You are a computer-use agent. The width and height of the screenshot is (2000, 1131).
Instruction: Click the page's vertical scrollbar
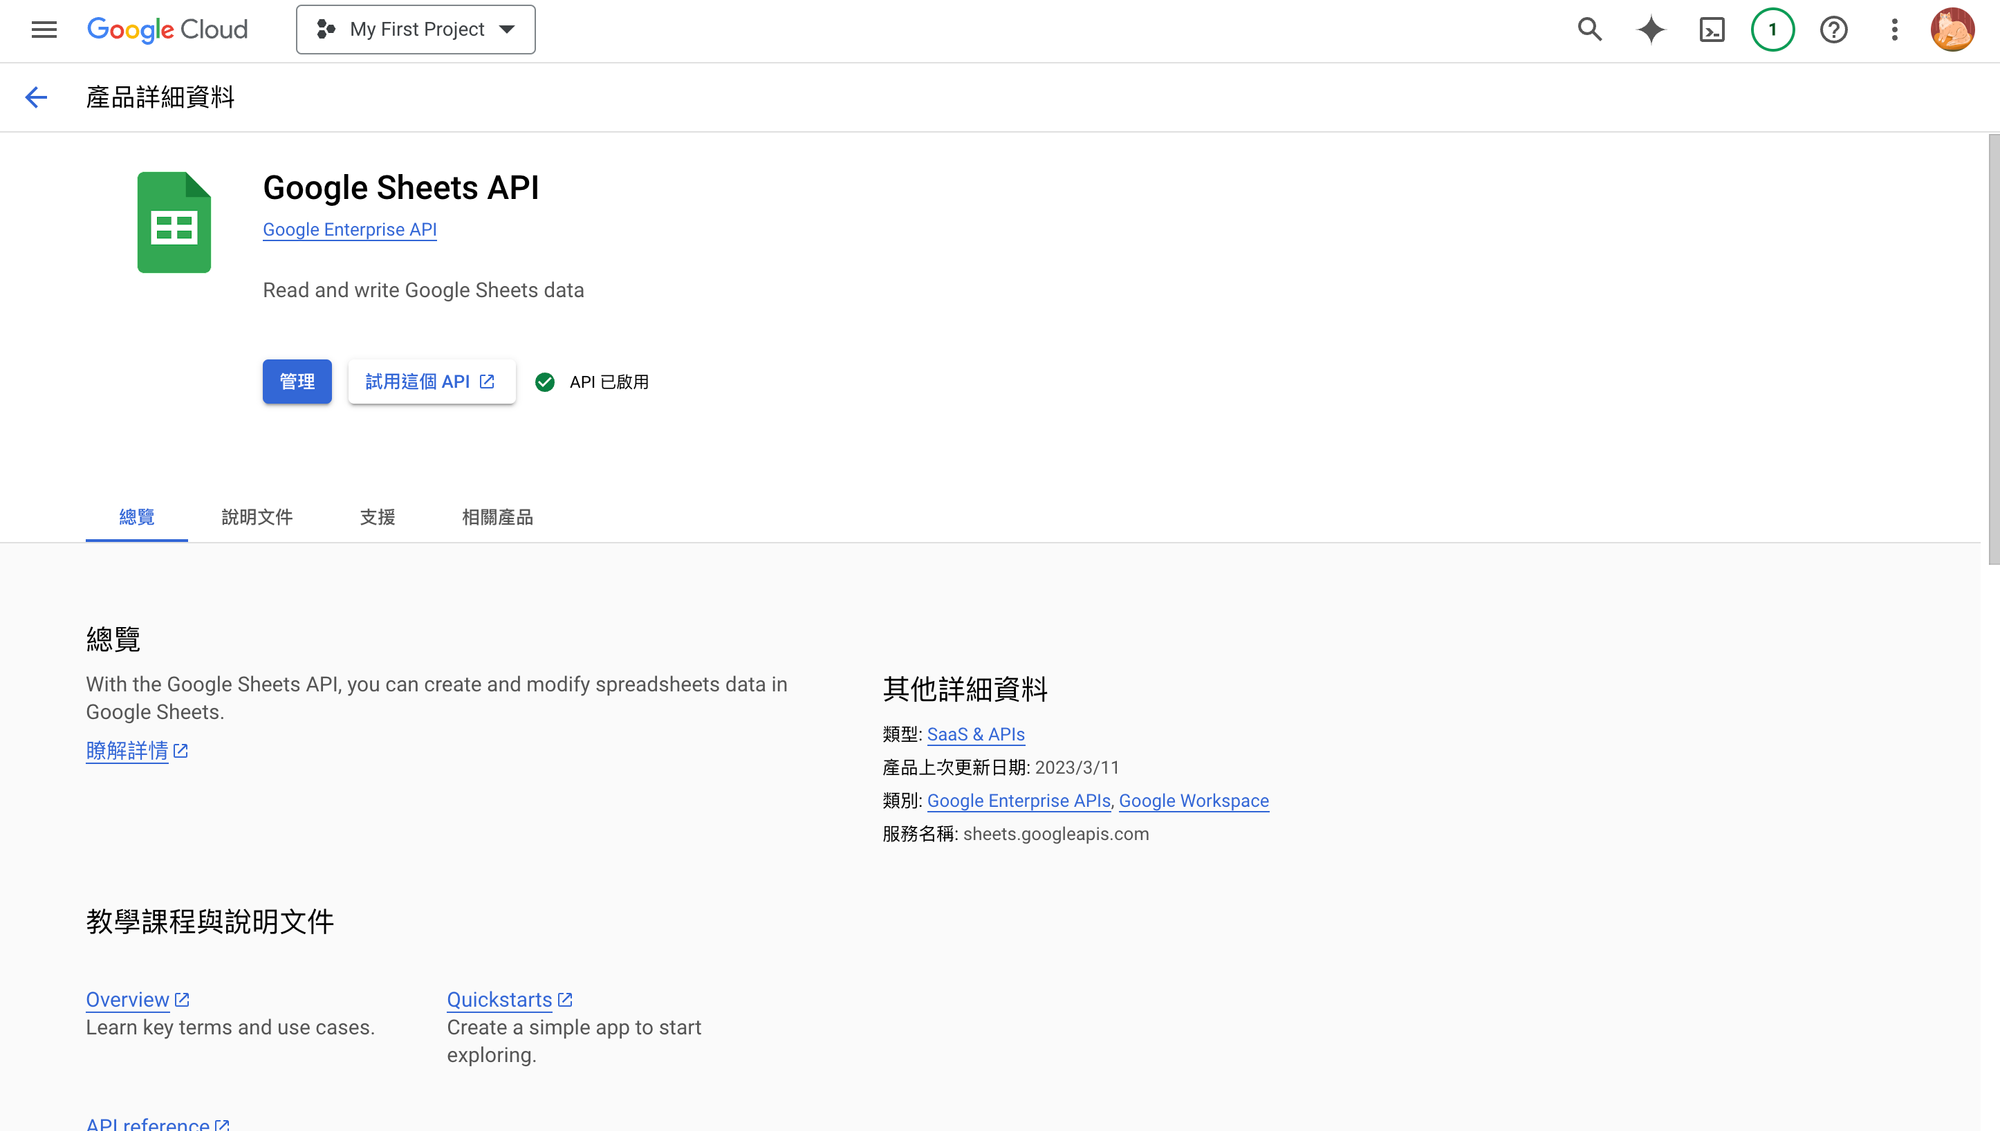1993,350
